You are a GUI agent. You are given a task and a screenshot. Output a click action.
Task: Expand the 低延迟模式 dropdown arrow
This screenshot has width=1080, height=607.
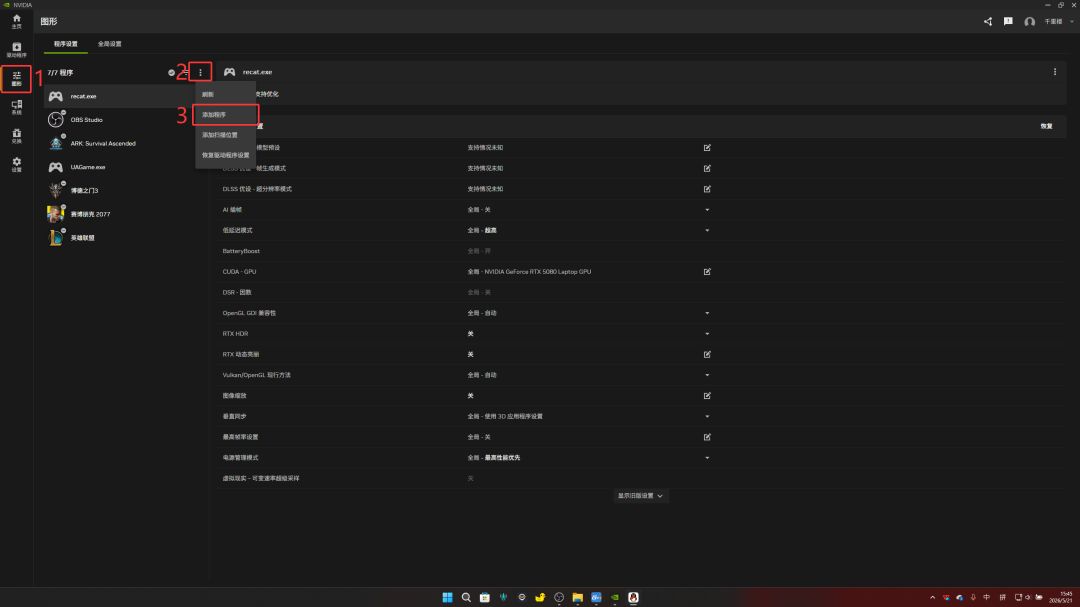coord(707,230)
